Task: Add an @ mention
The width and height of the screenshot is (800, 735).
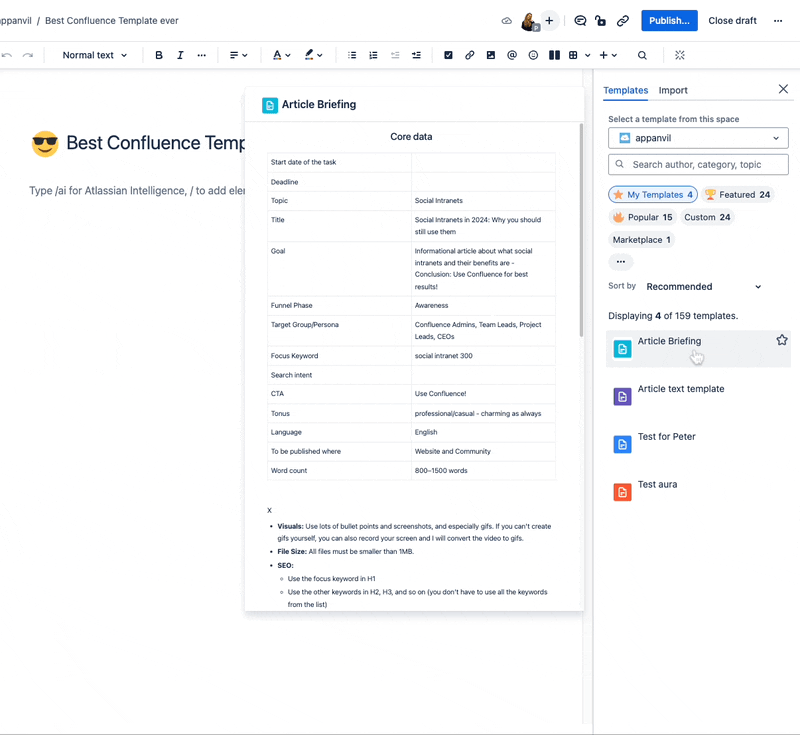Action: 511,55
